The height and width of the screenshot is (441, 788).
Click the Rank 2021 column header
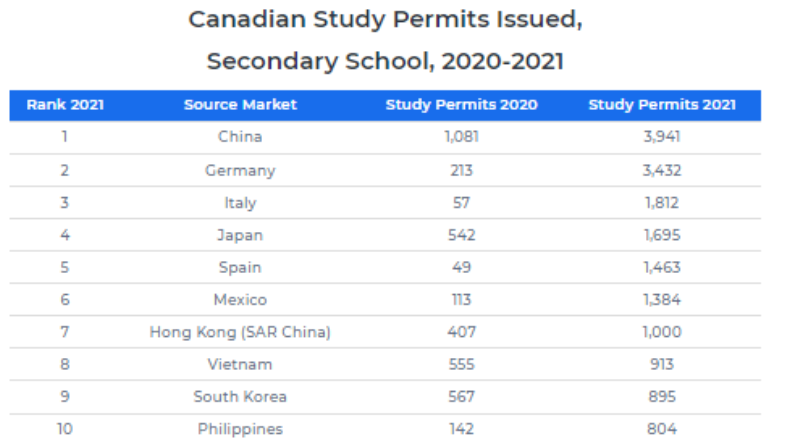pos(65,105)
